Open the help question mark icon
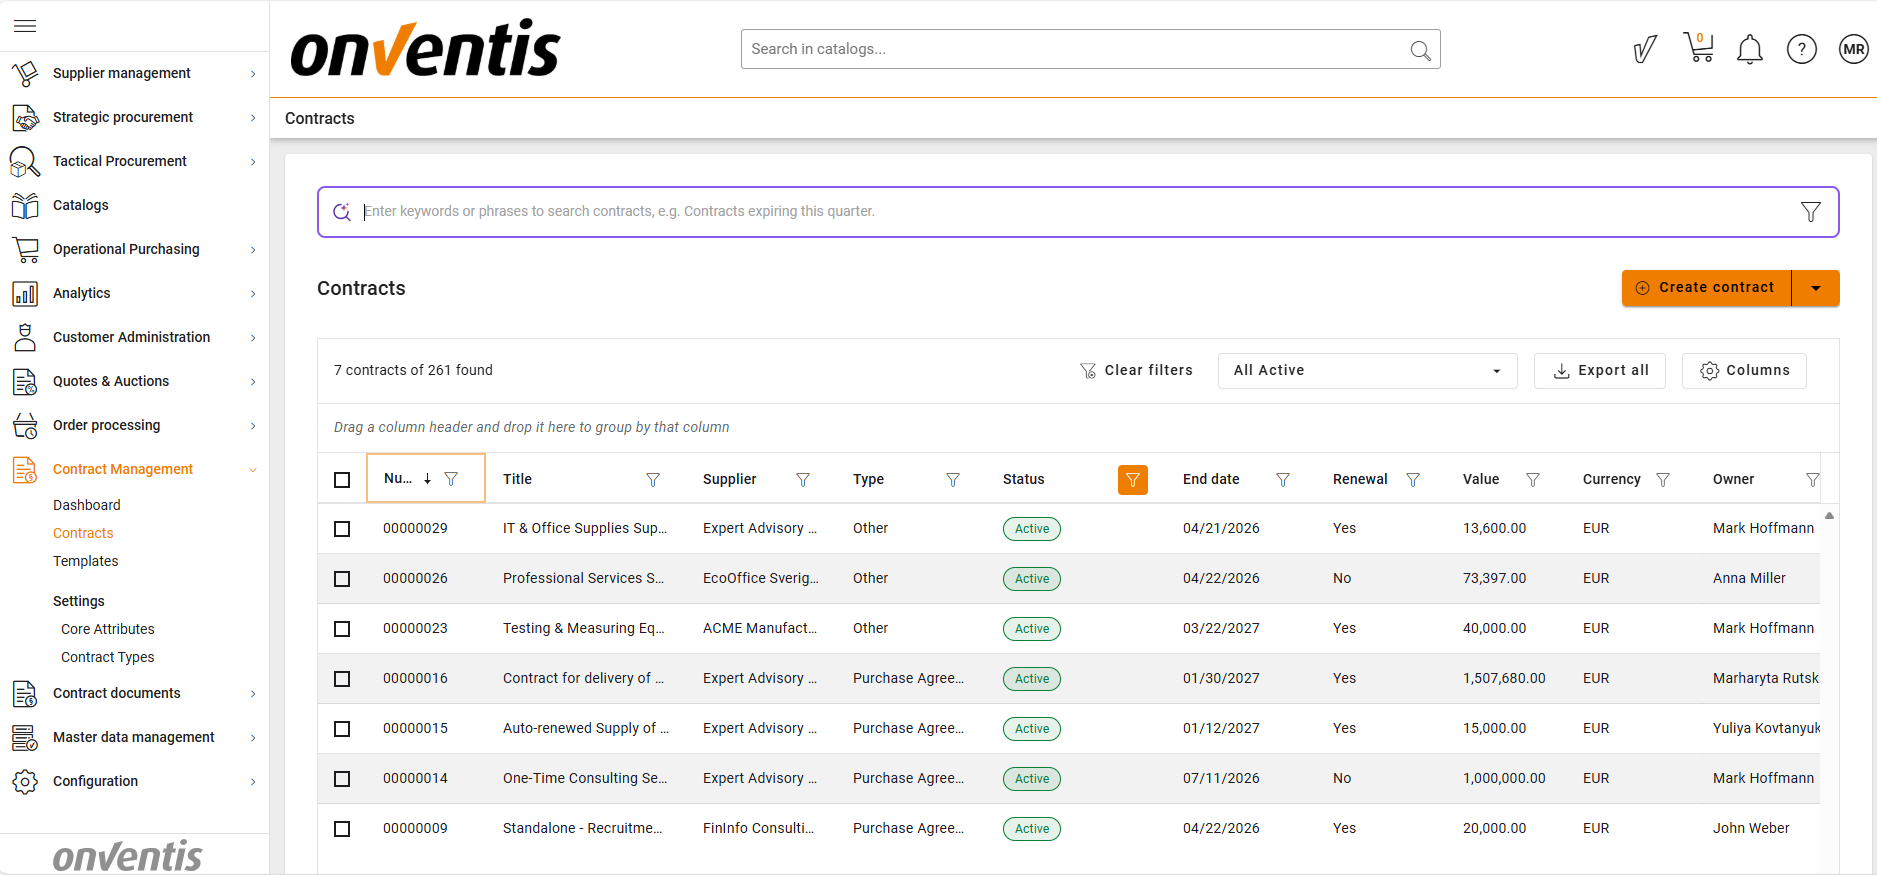Screen dimensions: 1877x875 click(1801, 49)
